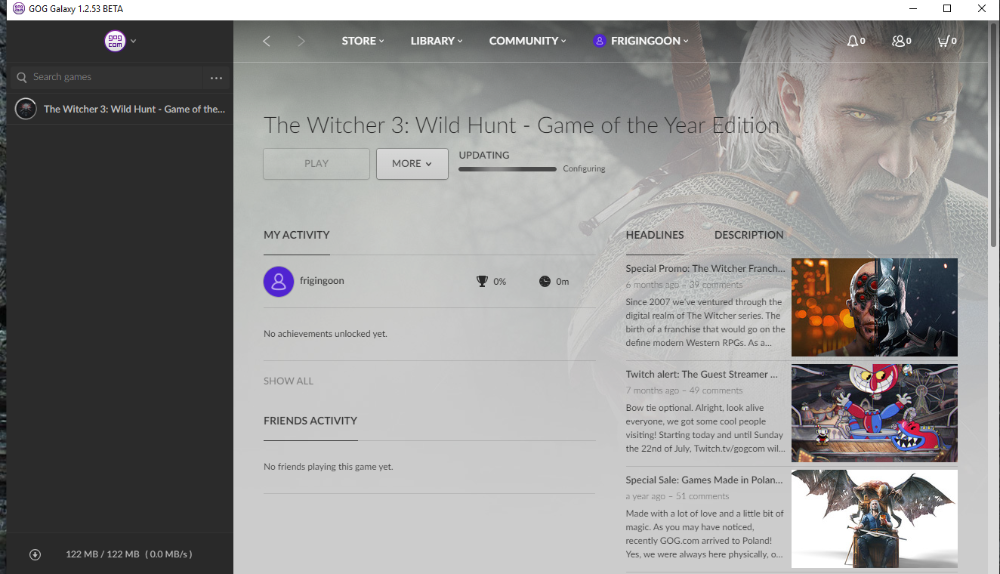This screenshot has width=1000, height=574.
Task: Click the updating progress bar
Action: click(508, 169)
